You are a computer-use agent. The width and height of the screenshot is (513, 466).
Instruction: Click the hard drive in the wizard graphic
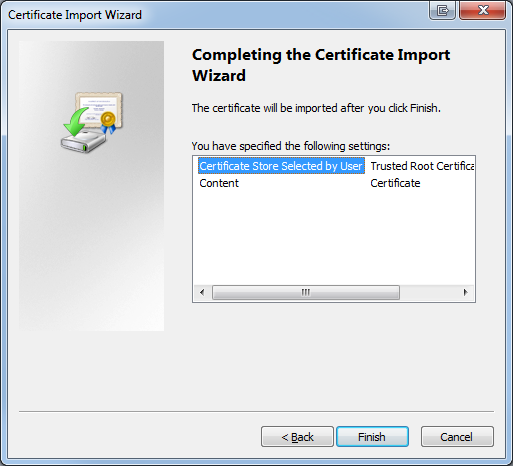tap(83, 142)
